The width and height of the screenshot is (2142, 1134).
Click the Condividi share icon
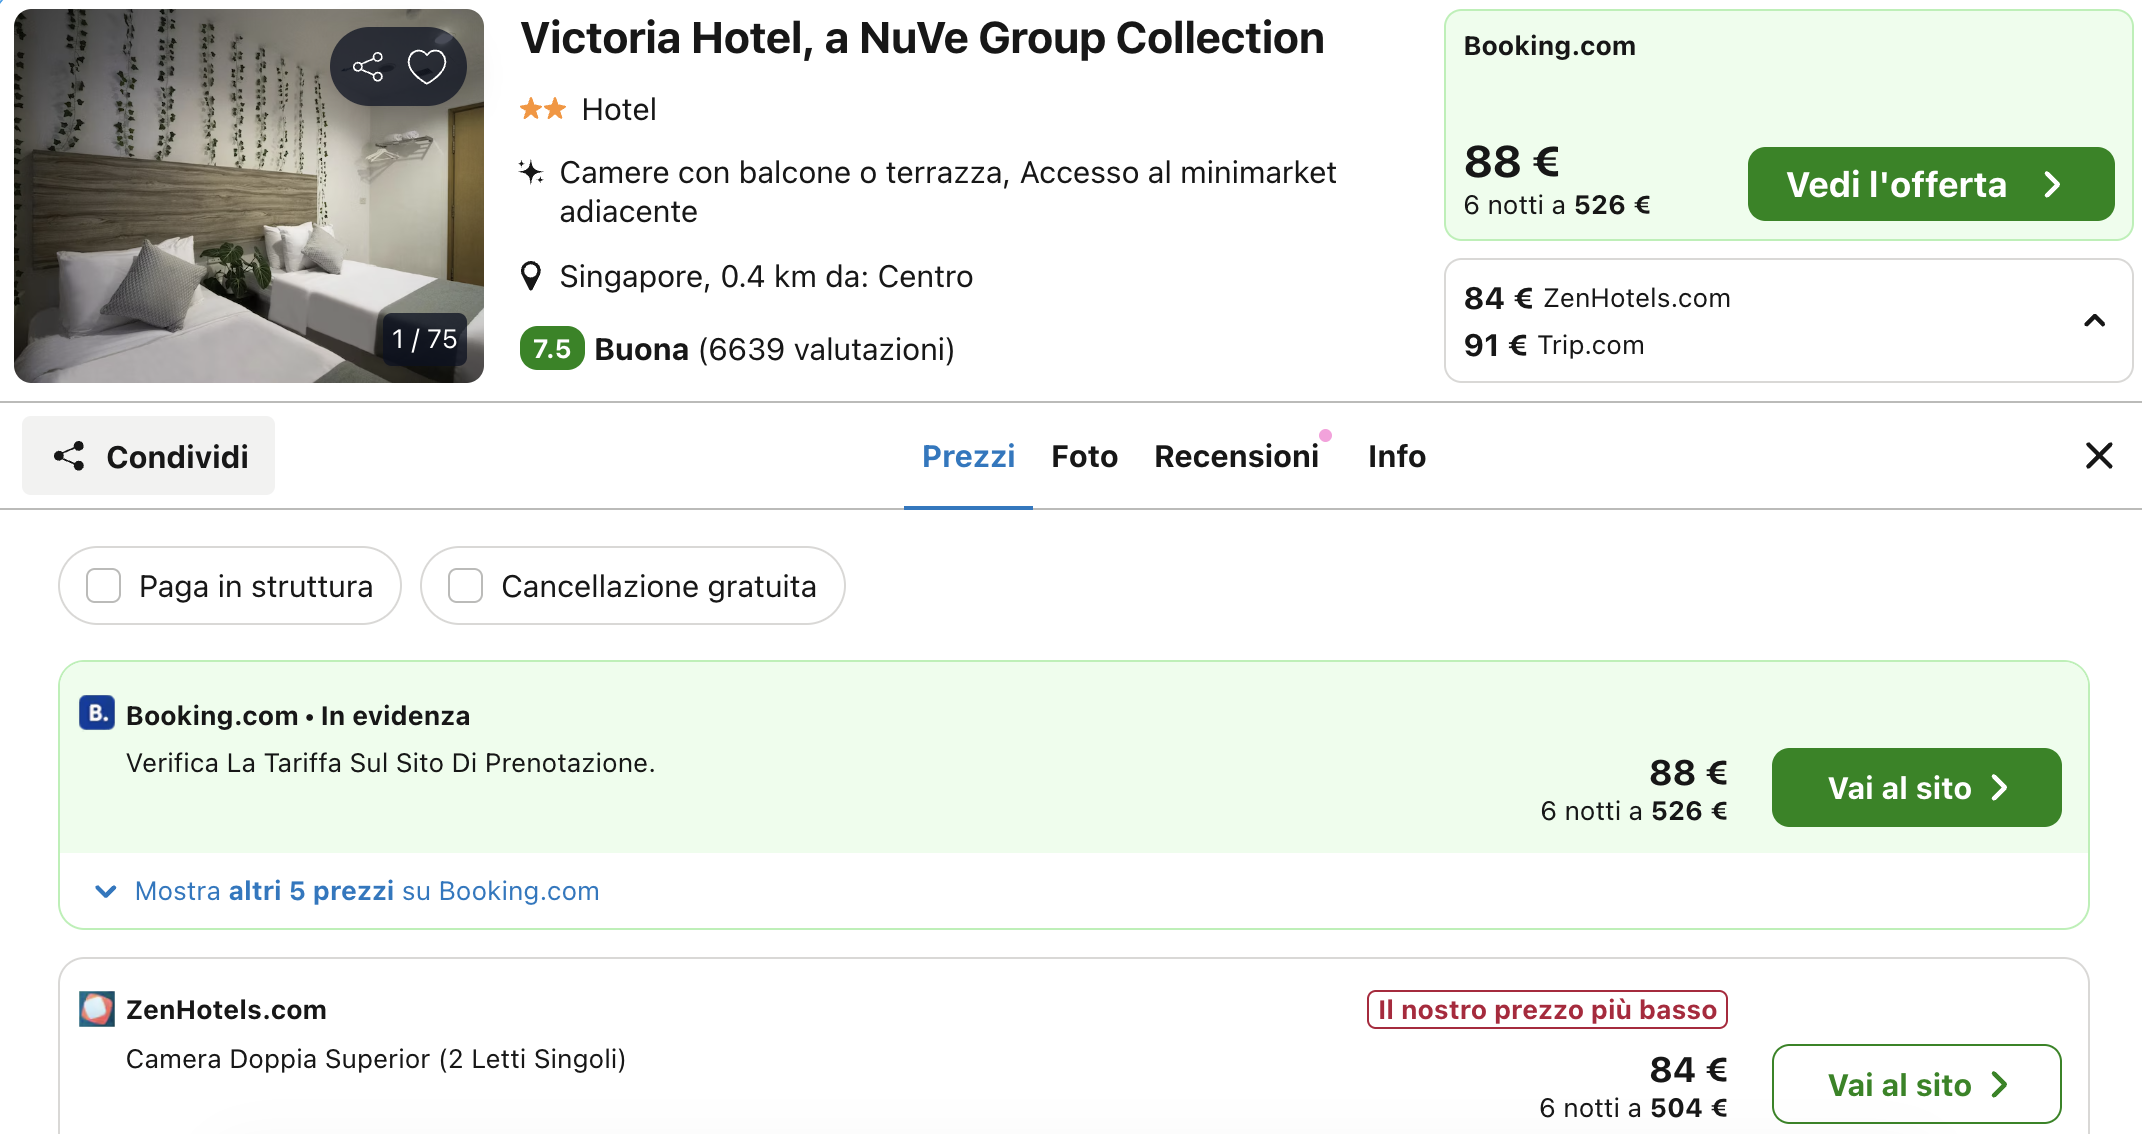tap(68, 455)
